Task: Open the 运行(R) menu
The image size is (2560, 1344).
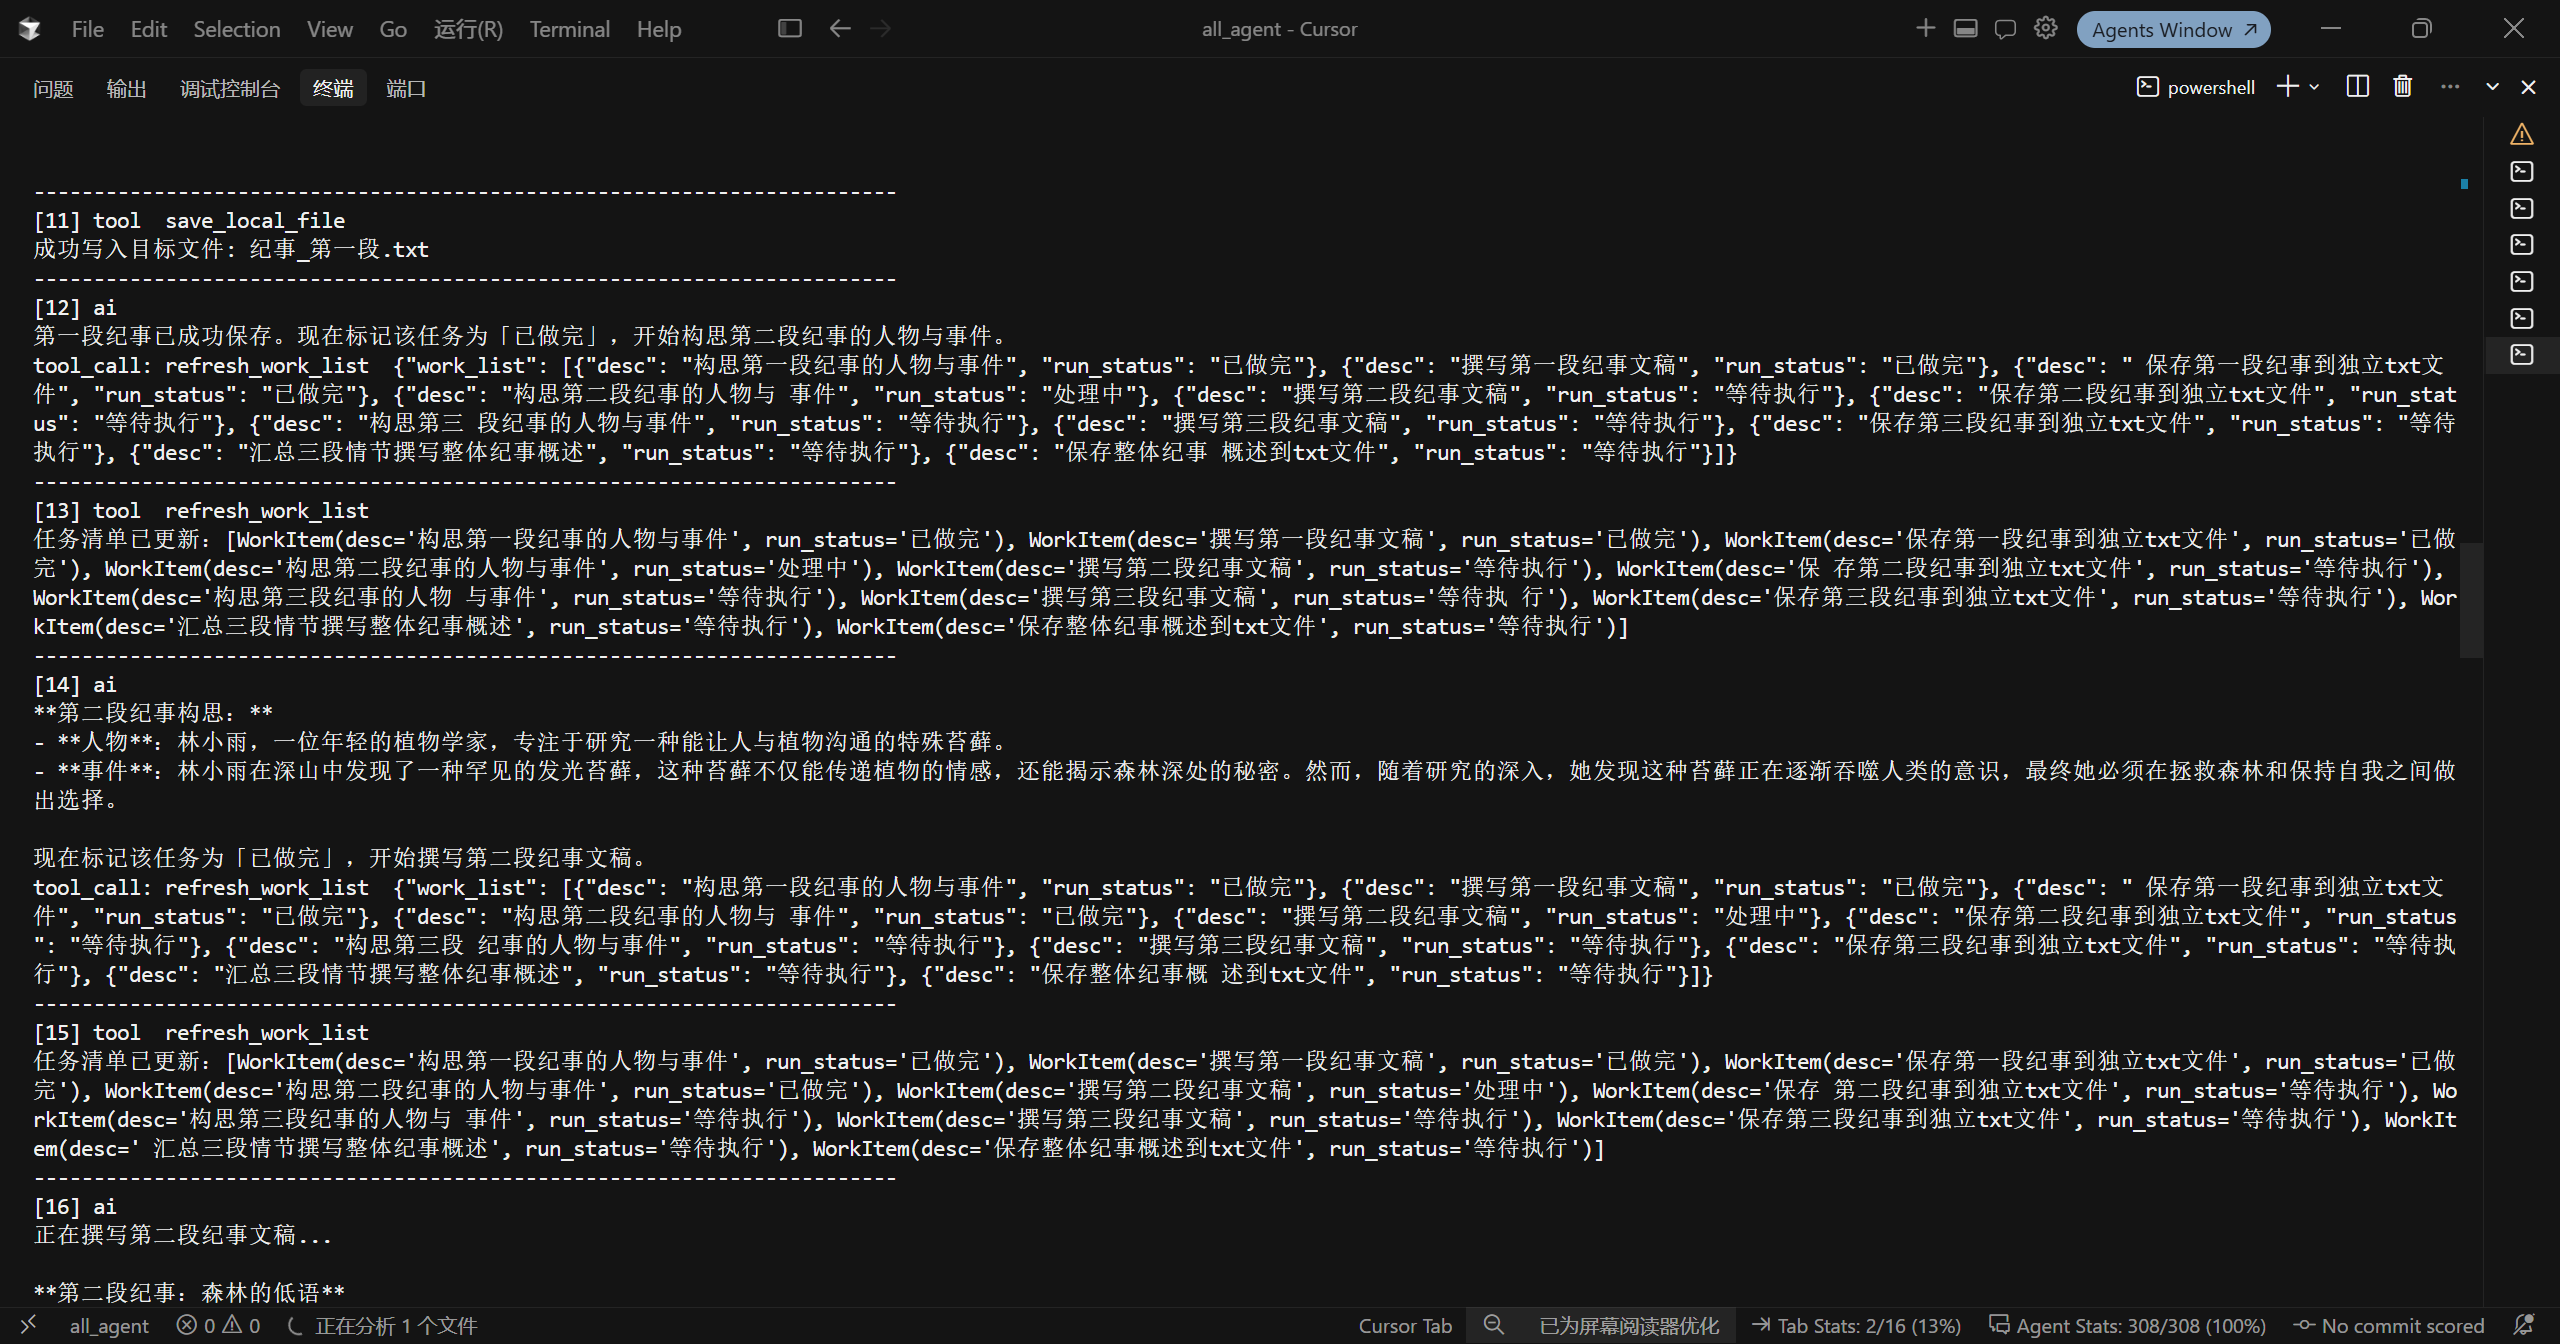Action: [x=468, y=29]
